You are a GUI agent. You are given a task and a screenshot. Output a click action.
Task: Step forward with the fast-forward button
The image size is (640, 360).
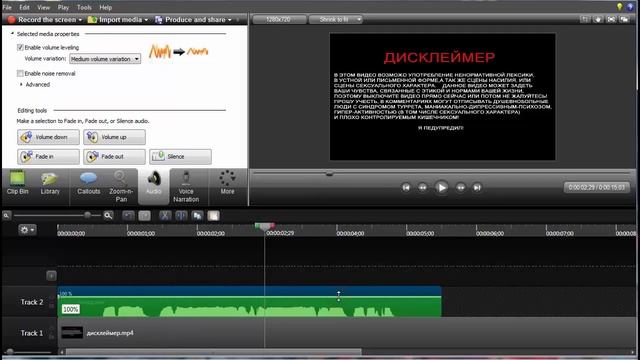pyautogui.click(x=460, y=187)
